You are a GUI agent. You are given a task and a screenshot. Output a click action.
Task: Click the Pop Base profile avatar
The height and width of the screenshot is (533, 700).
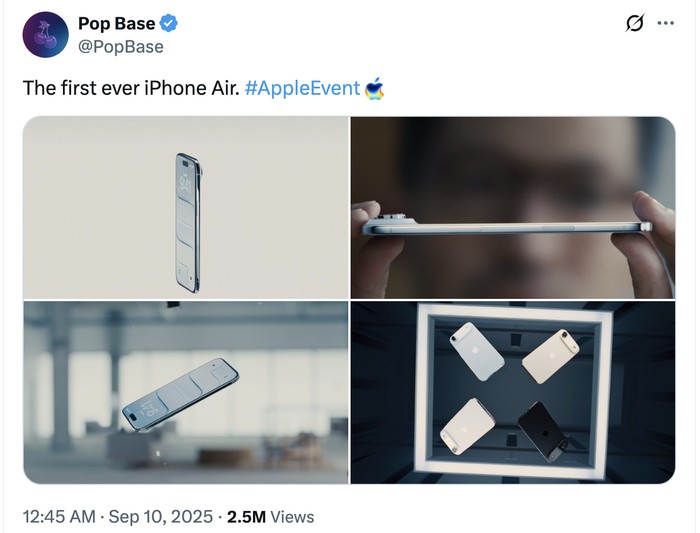tap(43, 35)
